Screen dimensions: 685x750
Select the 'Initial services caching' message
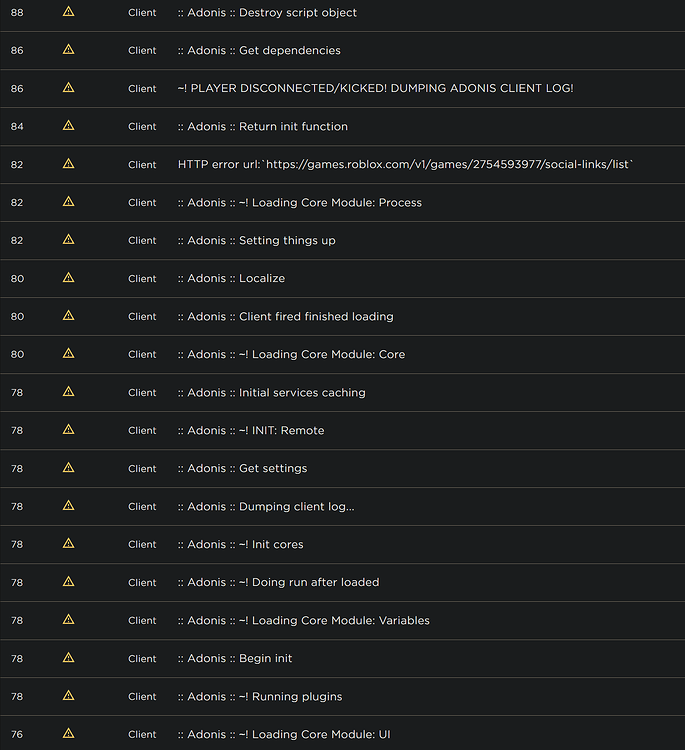(x=272, y=392)
